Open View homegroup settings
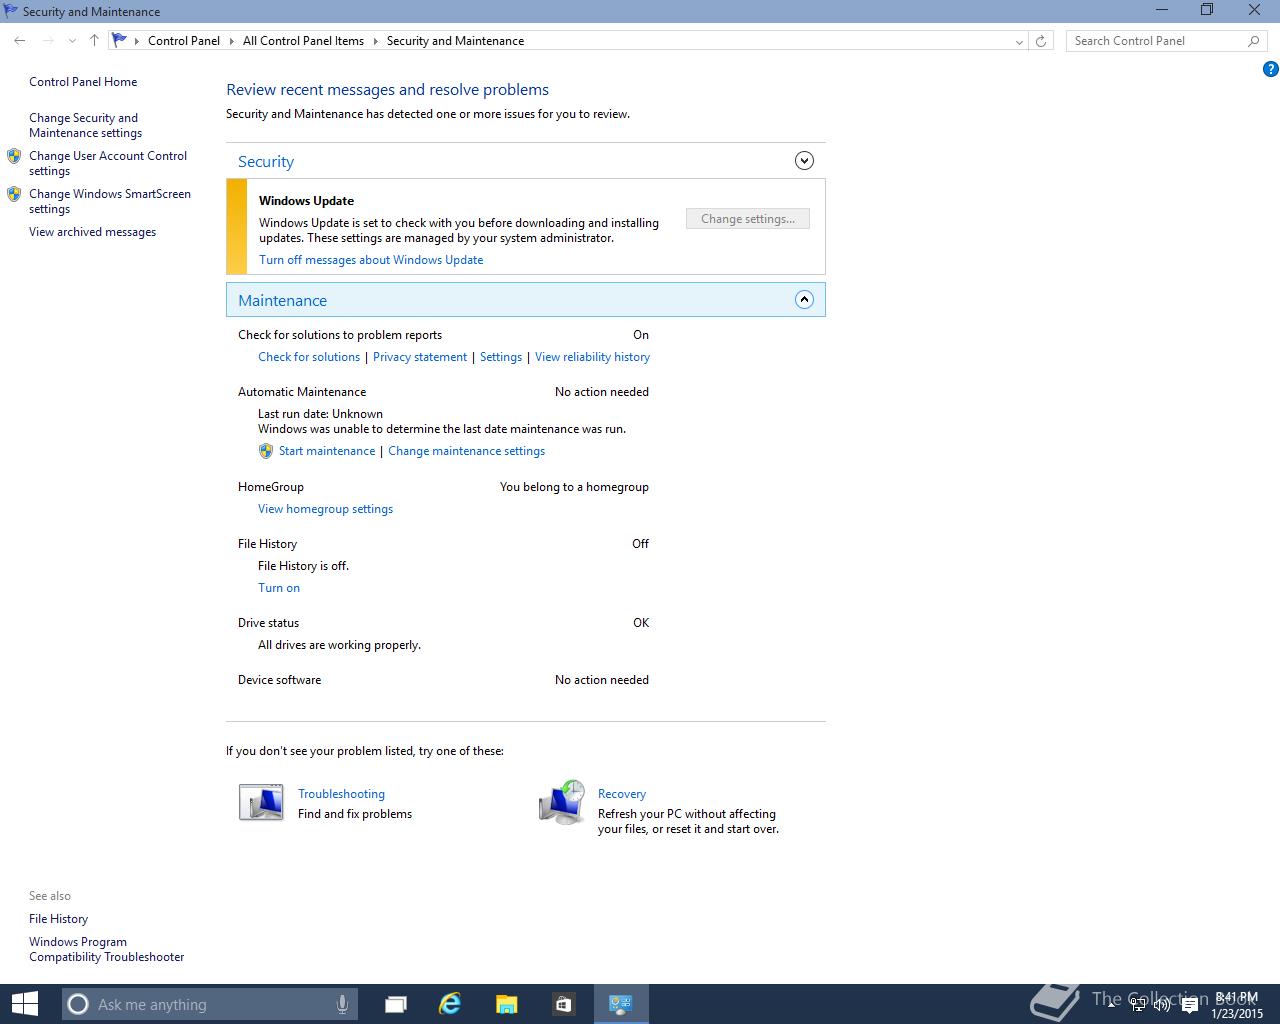Screen dimensions: 1280x1024 pos(325,509)
